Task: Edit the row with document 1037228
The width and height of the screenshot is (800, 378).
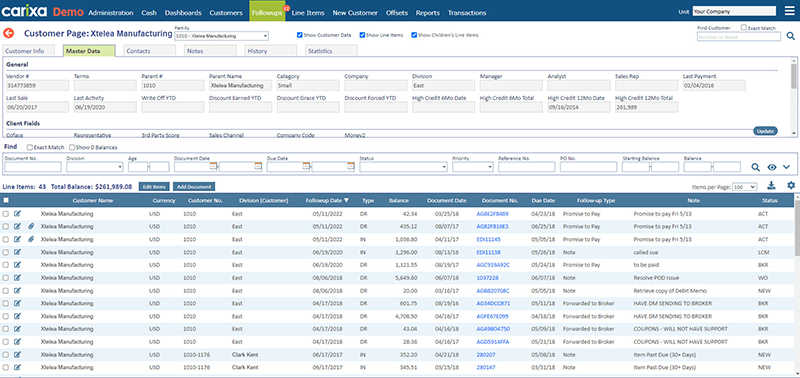Action: [18, 278]
